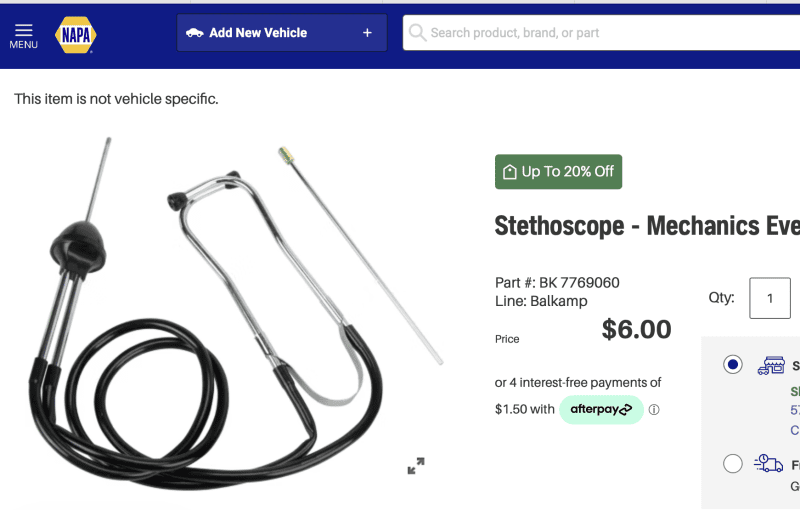Screen dimensions: 800x510
Task: Expand the product image to fullscreen
Action: point(416,466)
